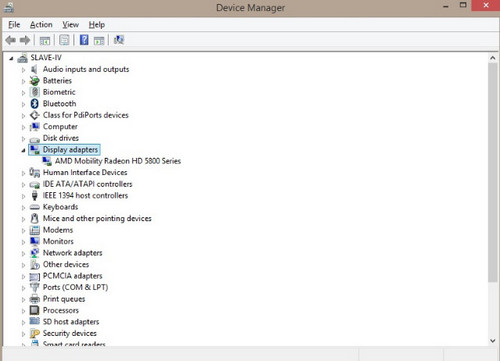Expand the Audio inputs and outputs node

tap(23, 70)
